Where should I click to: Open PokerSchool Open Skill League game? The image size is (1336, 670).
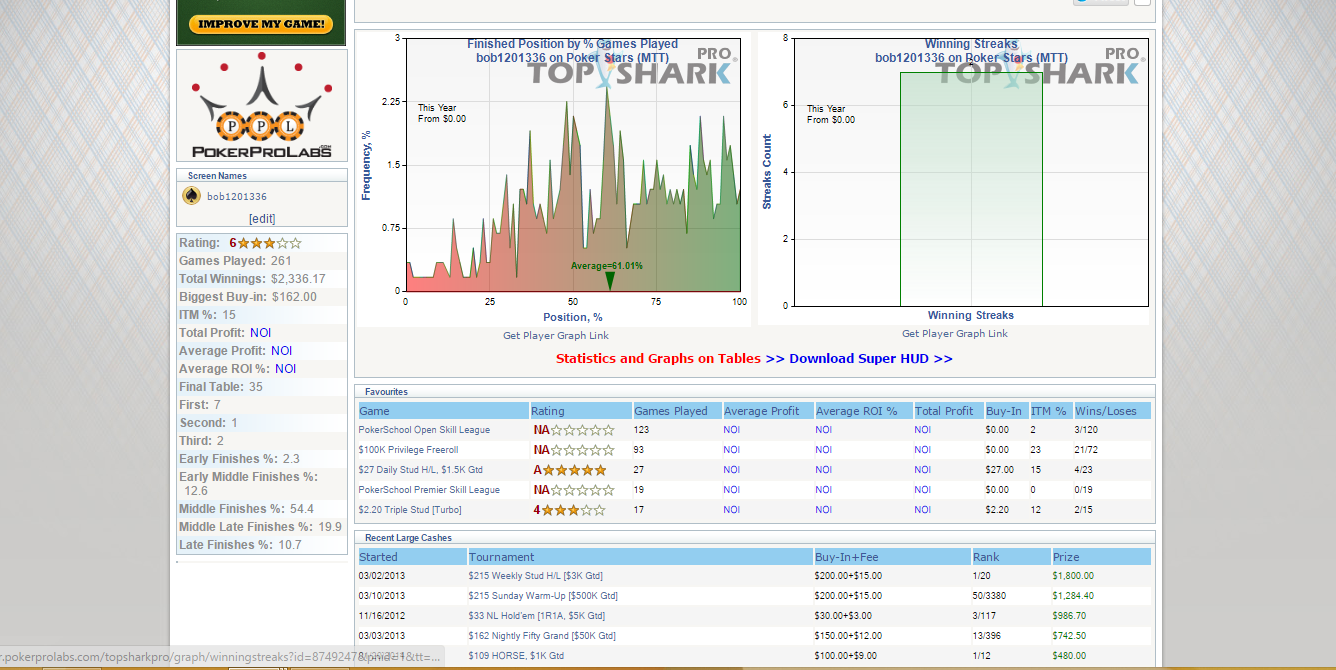click(424, 430)
